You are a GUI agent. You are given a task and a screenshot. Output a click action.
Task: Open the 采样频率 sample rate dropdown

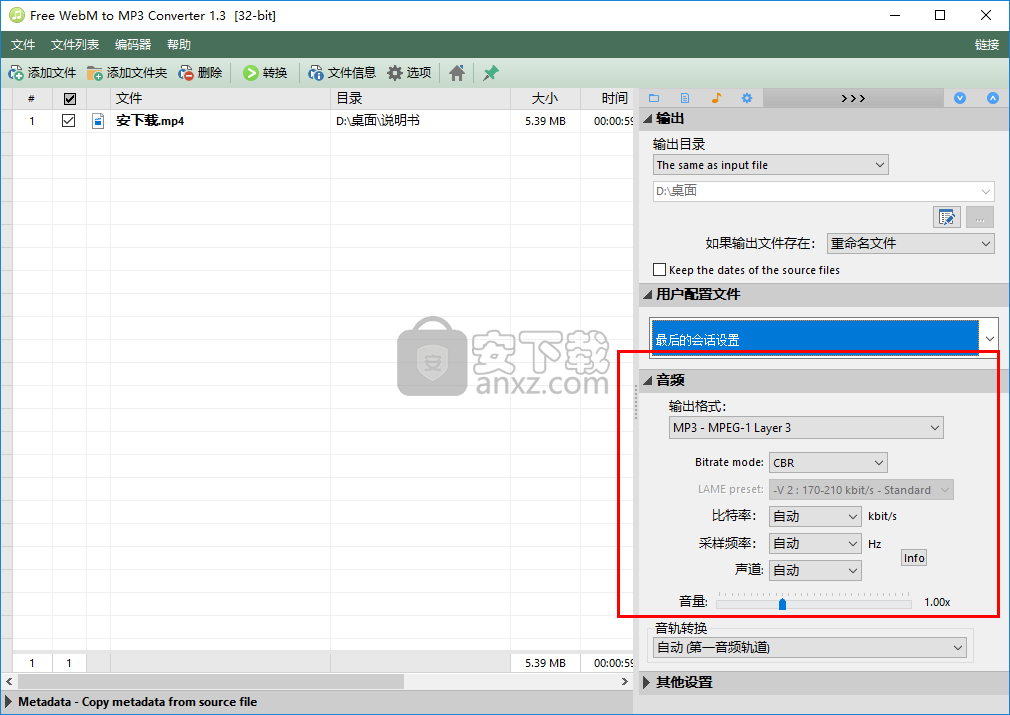coord(814,544)
